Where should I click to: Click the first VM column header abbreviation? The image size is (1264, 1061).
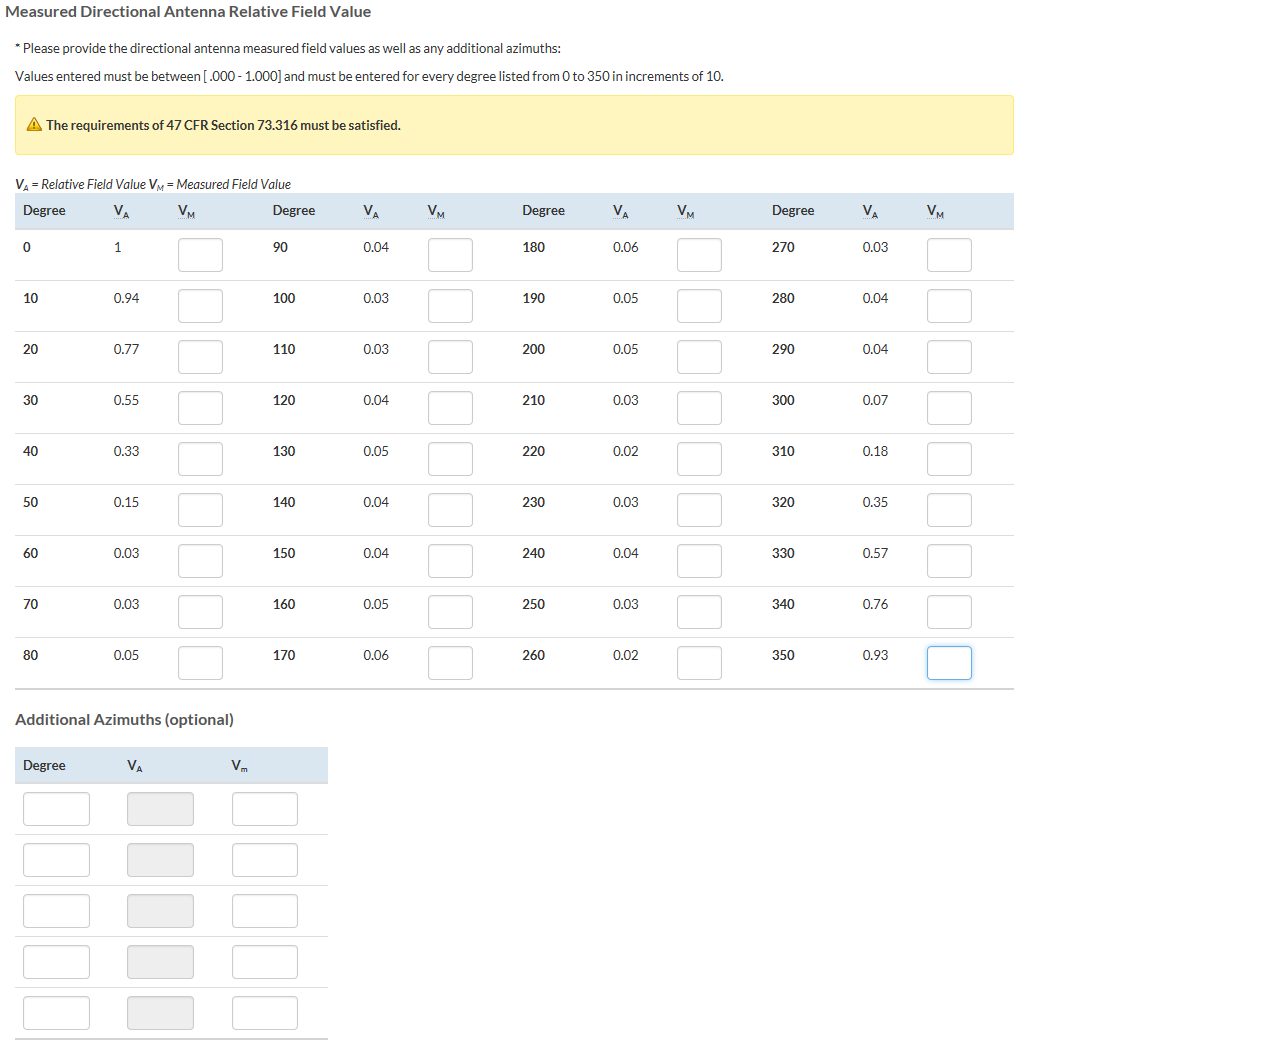point(186,211)
